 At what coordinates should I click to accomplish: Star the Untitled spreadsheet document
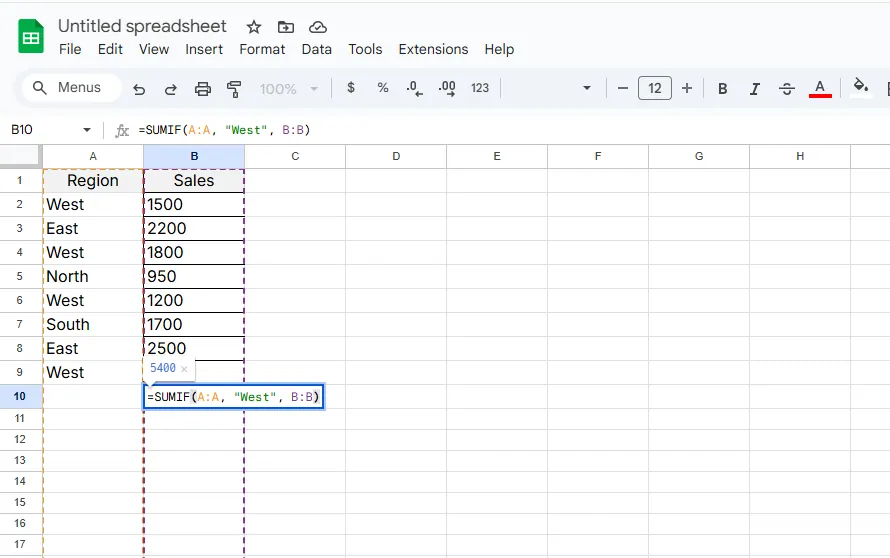tap(254, 27)
